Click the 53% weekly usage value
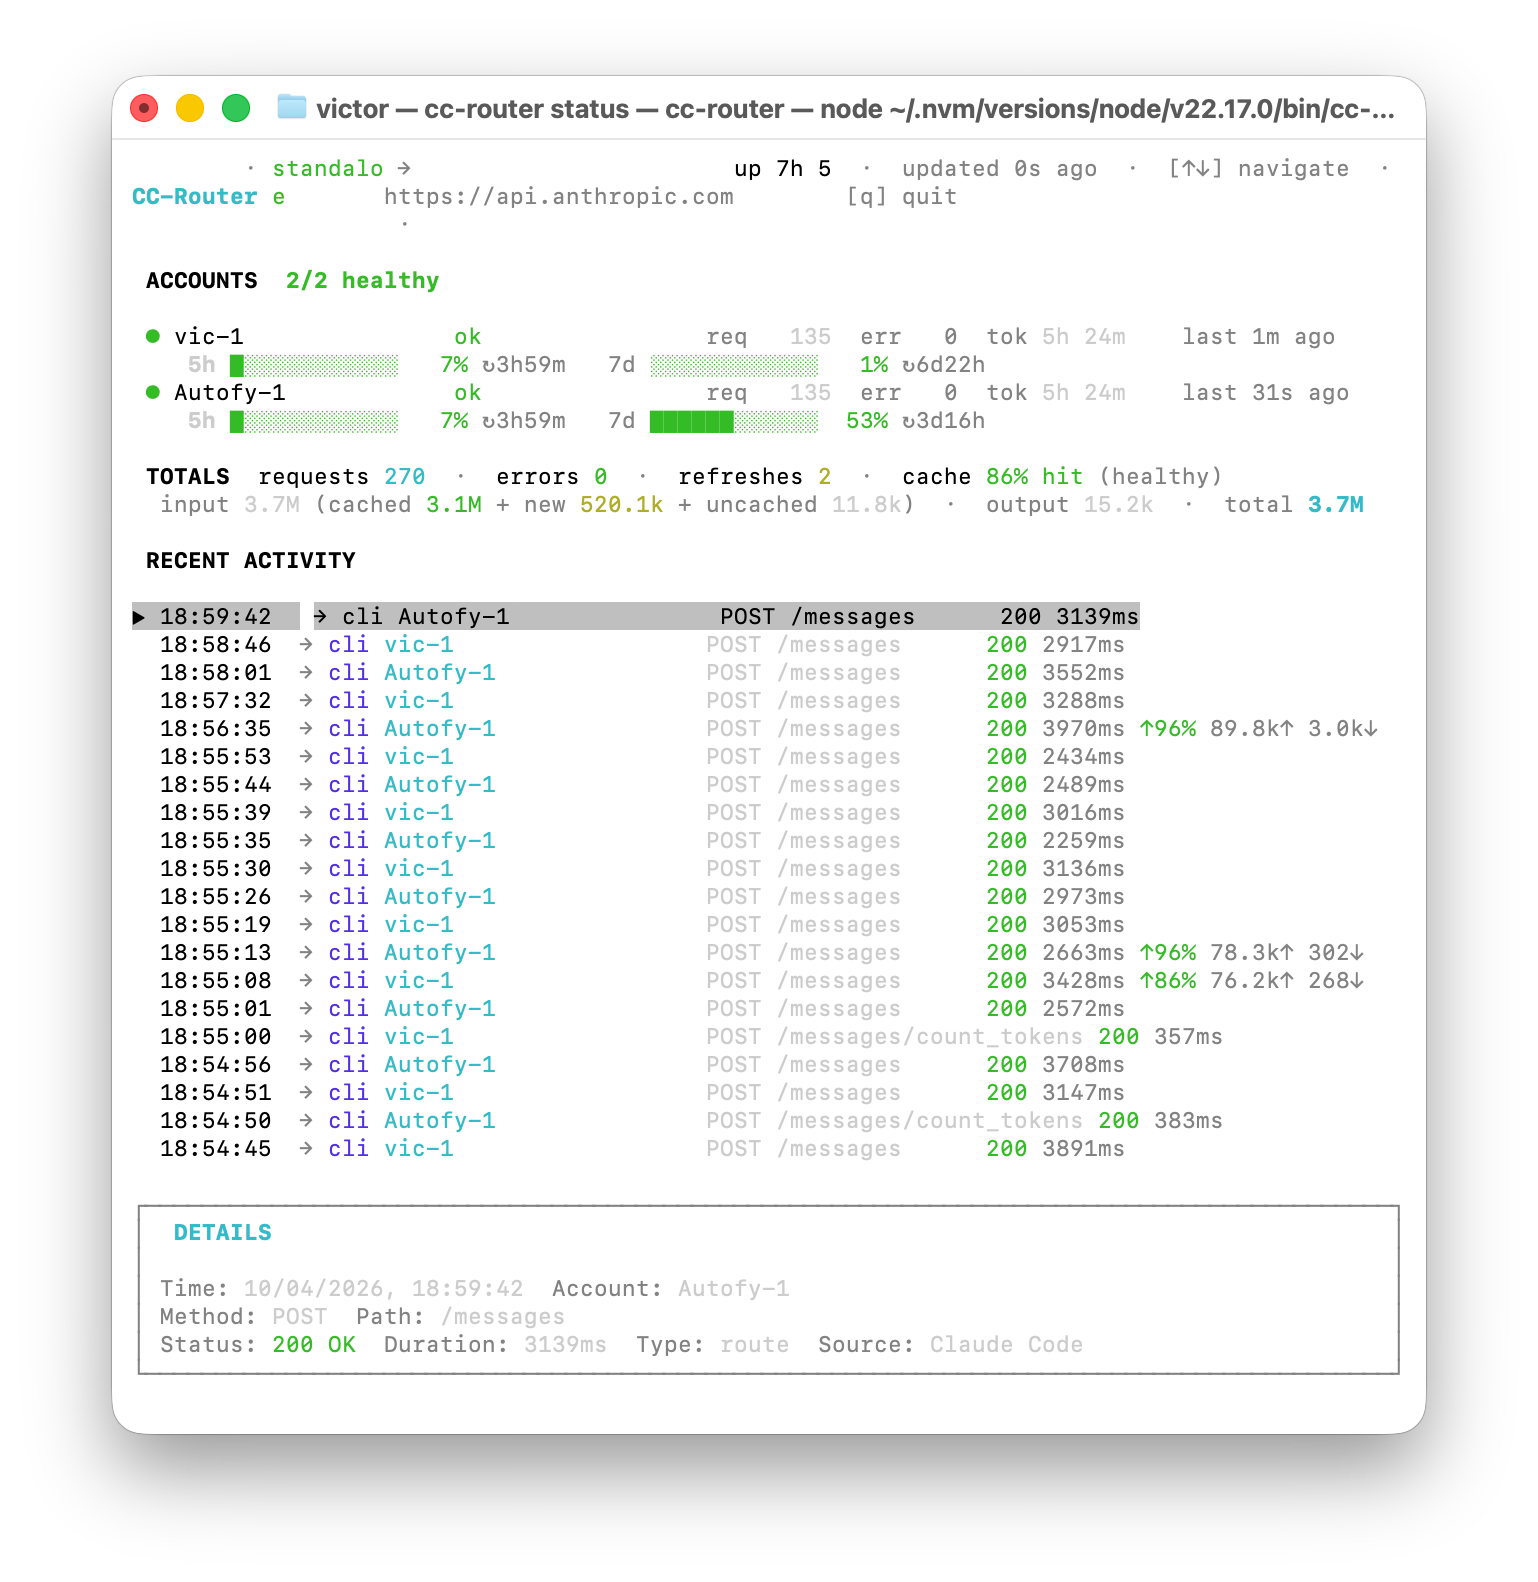Screen dimensions: 1538x1582 (867, 421)
